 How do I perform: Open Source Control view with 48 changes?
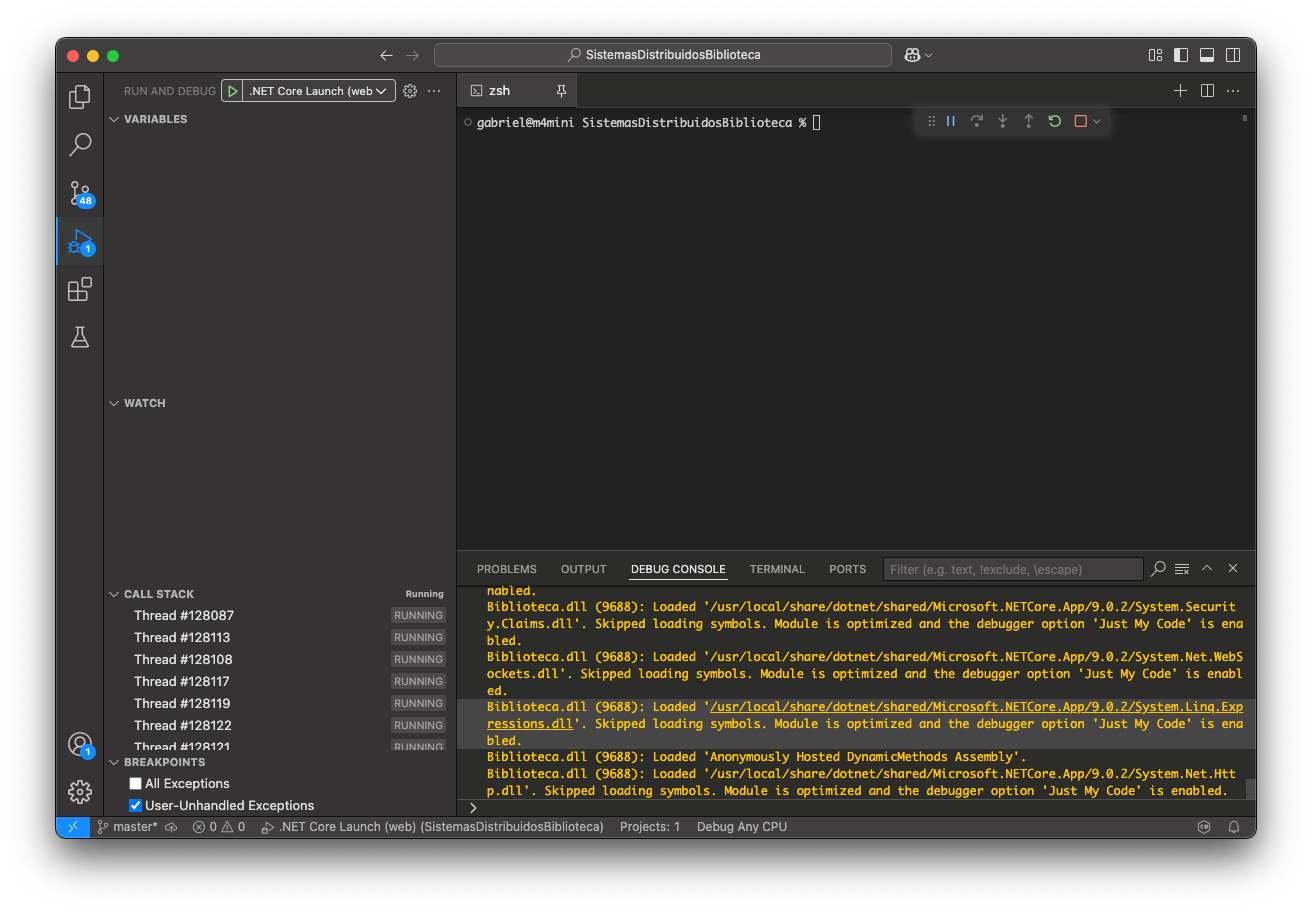point(80,193)
